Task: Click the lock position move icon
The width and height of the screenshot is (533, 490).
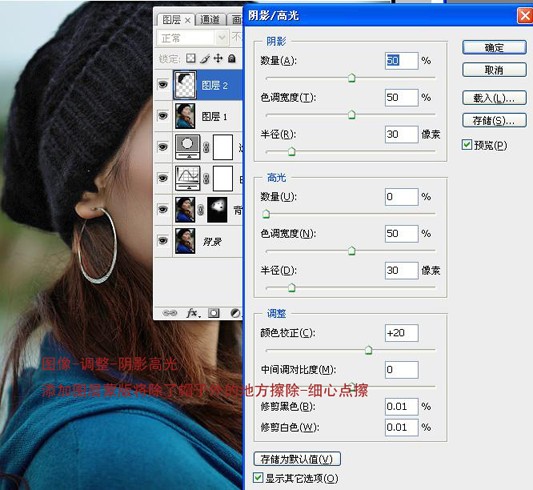Action: 218,58
